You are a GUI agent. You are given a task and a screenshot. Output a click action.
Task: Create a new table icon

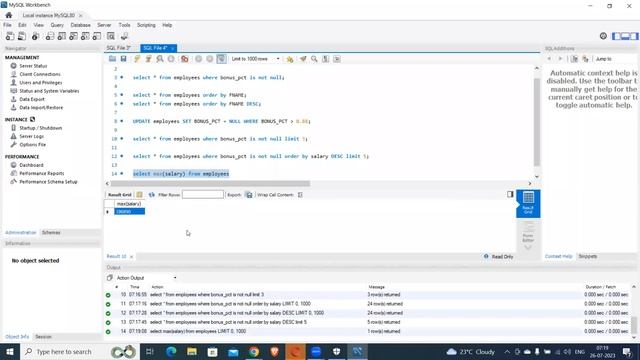coord(62,36)
